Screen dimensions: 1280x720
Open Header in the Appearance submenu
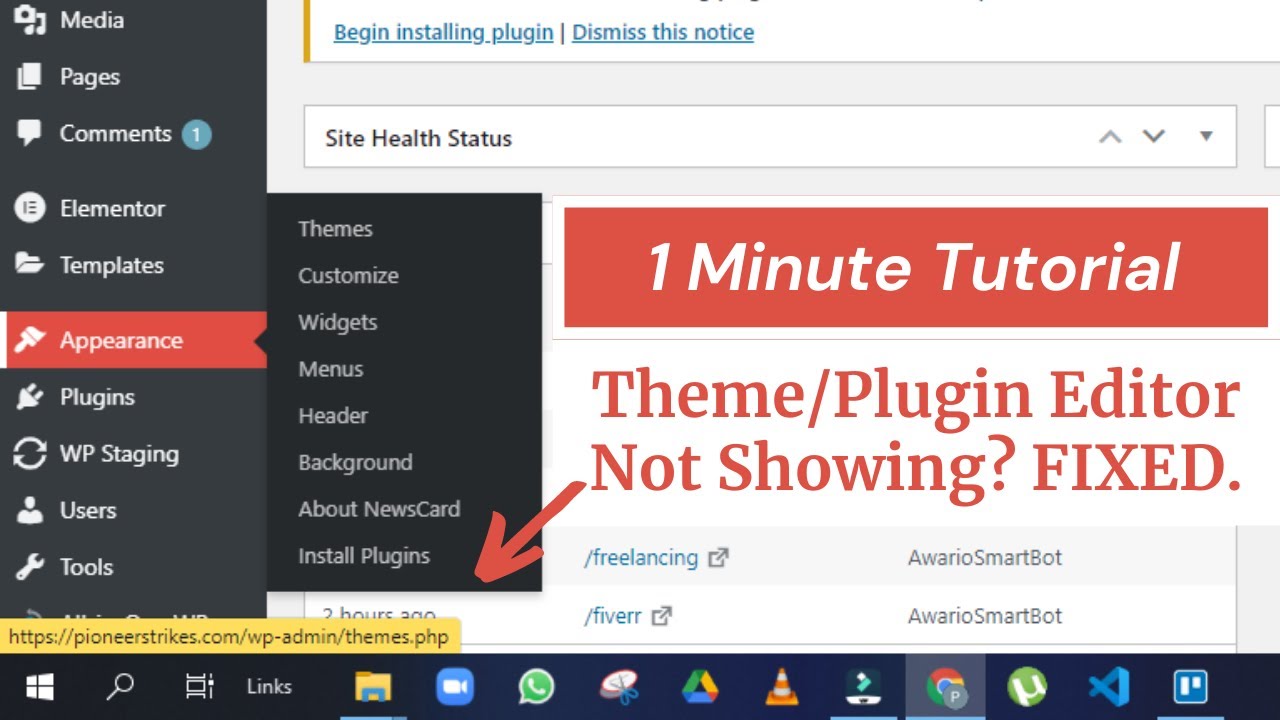point(333,416)
